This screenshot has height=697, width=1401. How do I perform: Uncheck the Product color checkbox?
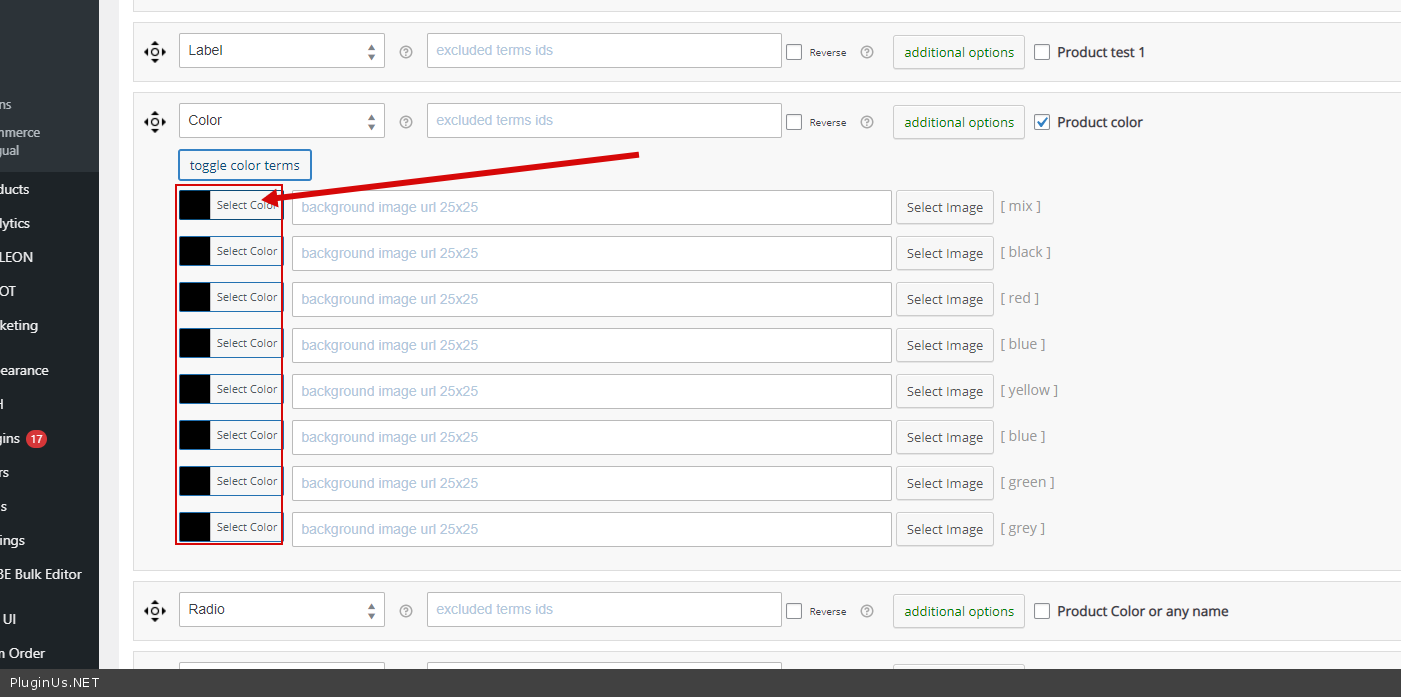(1042, 122)
